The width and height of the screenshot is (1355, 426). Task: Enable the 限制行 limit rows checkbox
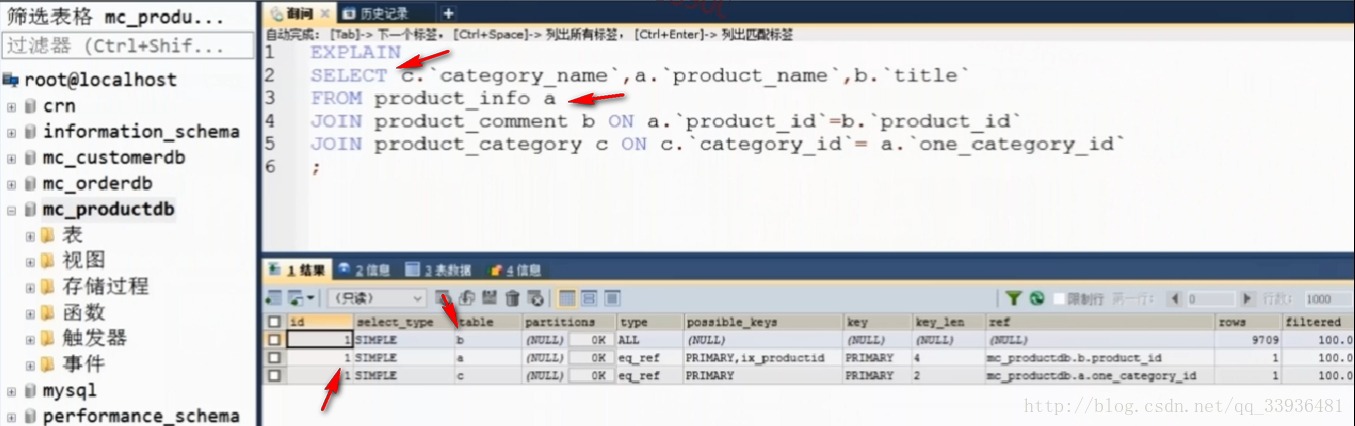click(x=1059, y=298)
